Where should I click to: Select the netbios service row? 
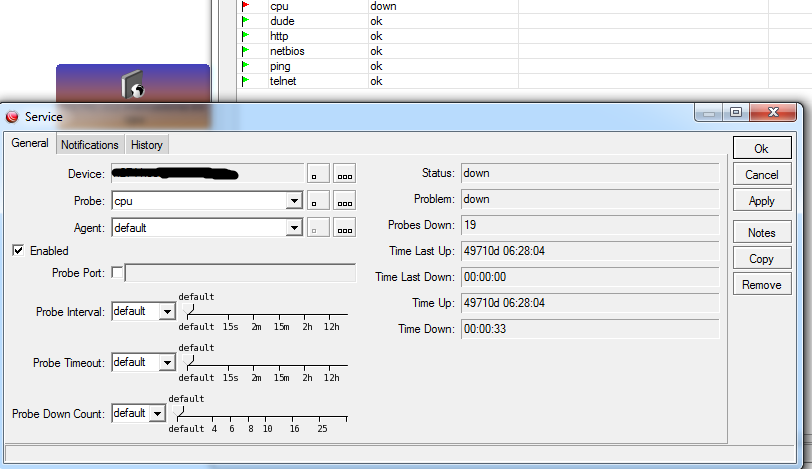(x=525, y=51)
